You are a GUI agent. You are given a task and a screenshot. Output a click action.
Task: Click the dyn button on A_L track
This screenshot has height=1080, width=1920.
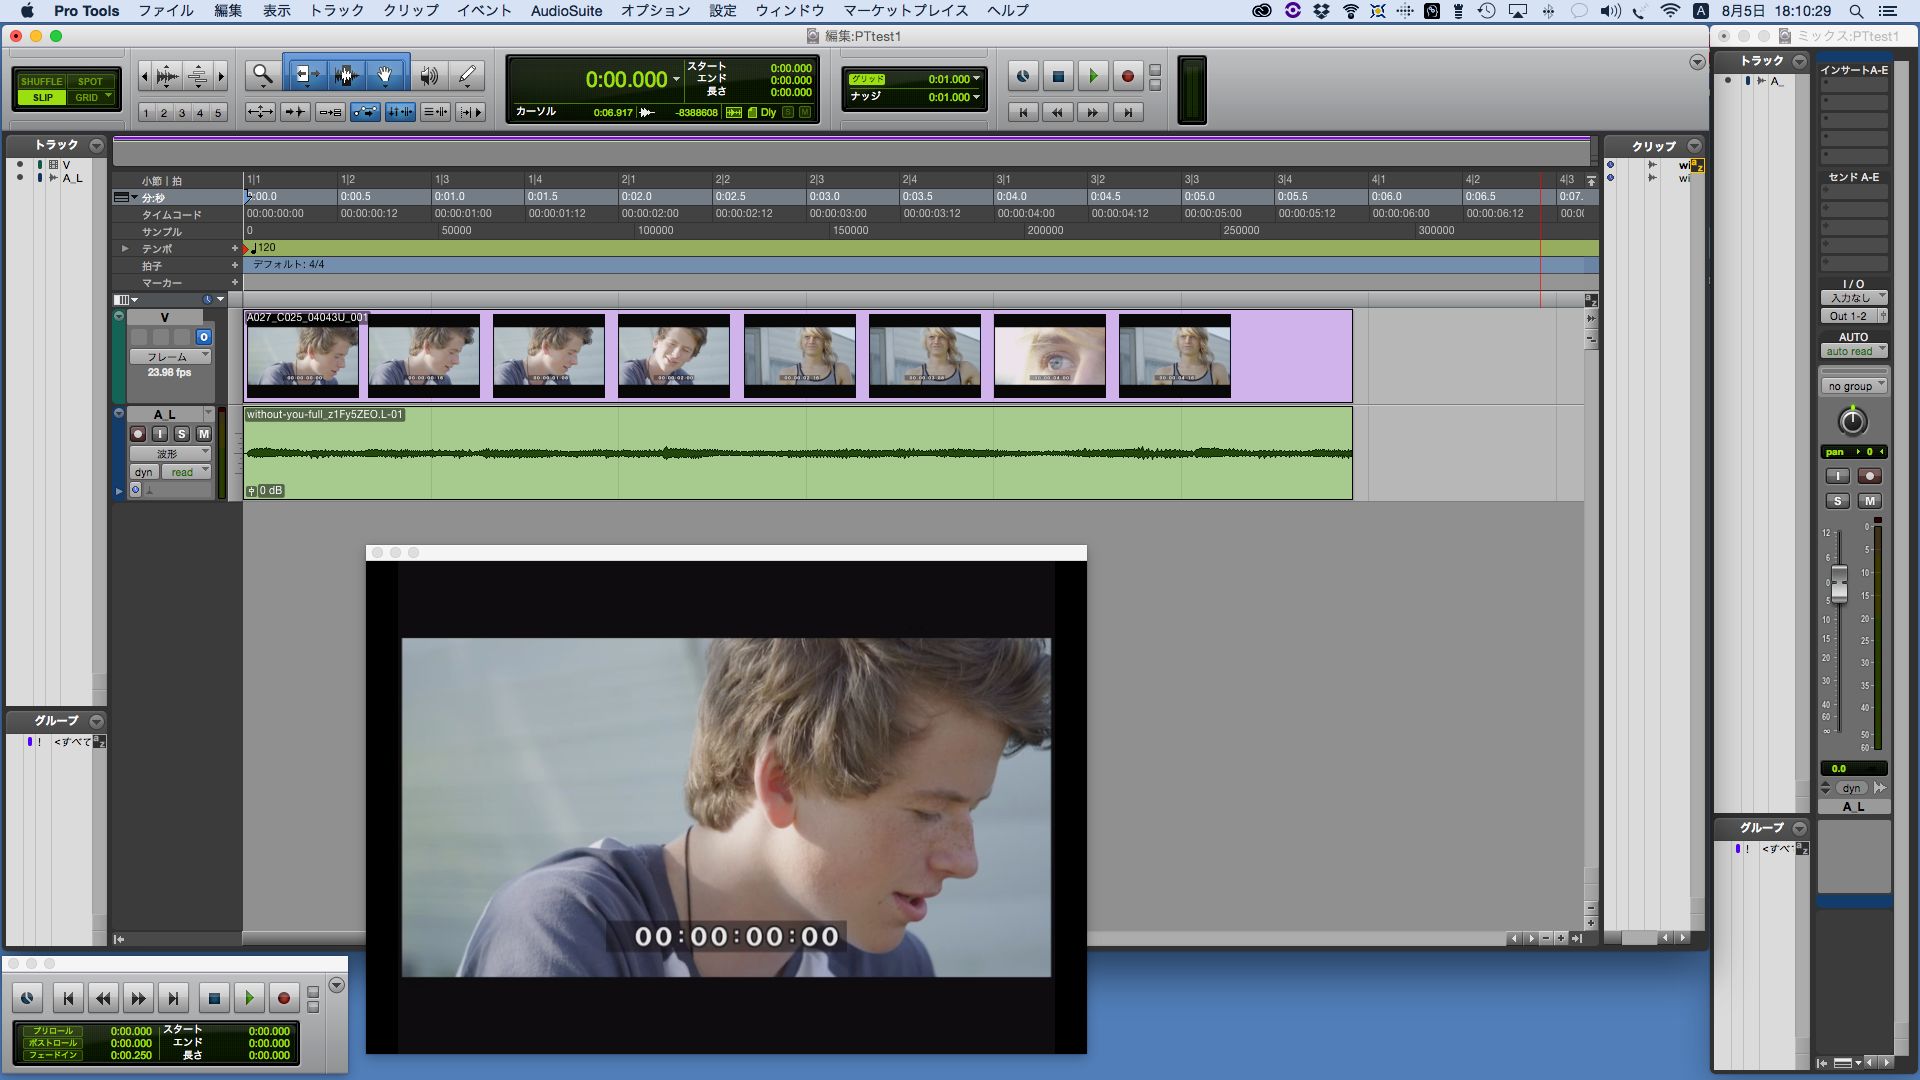[144, 472]
